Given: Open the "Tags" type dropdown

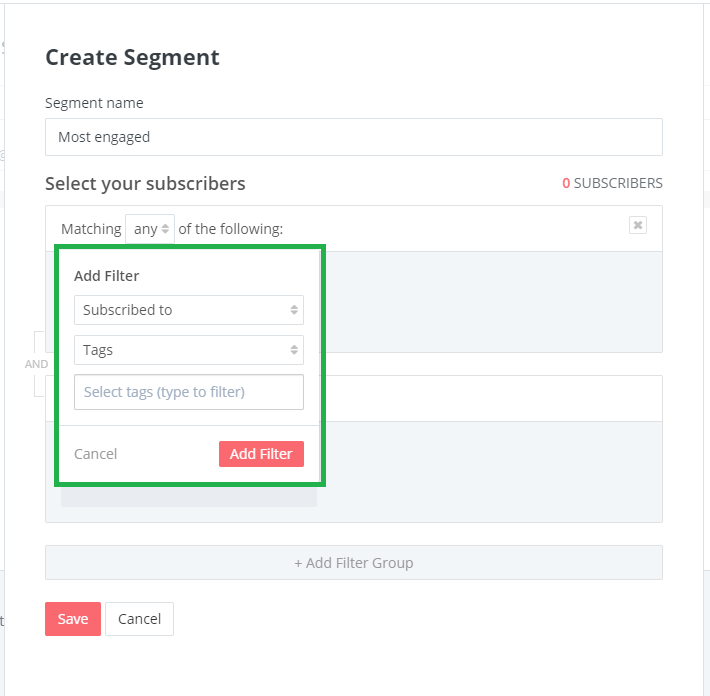Looking at the screenshot, I should click(x=189, y=350).
